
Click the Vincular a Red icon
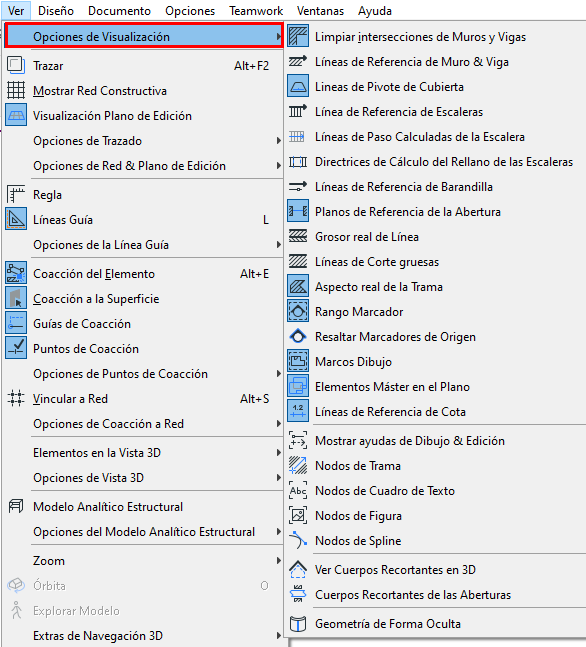16,399
